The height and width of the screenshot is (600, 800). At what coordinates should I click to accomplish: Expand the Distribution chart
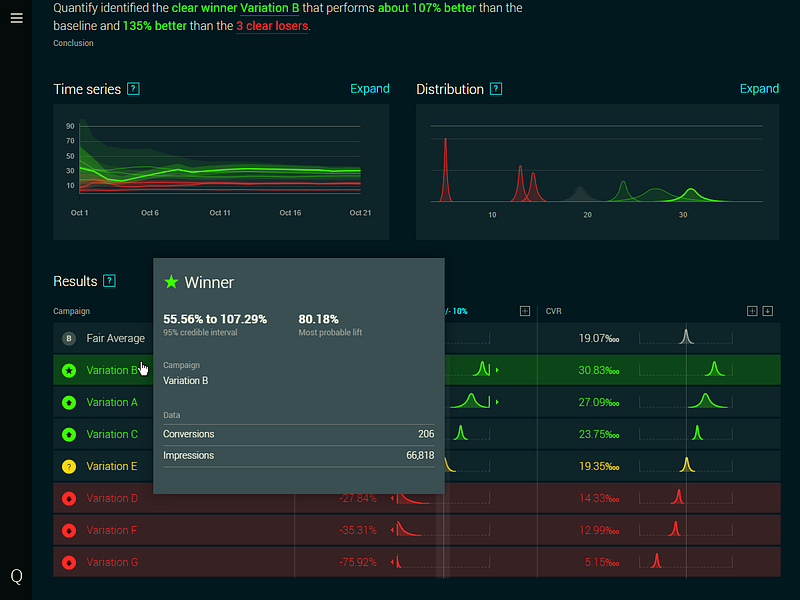[x=760, y=89]
